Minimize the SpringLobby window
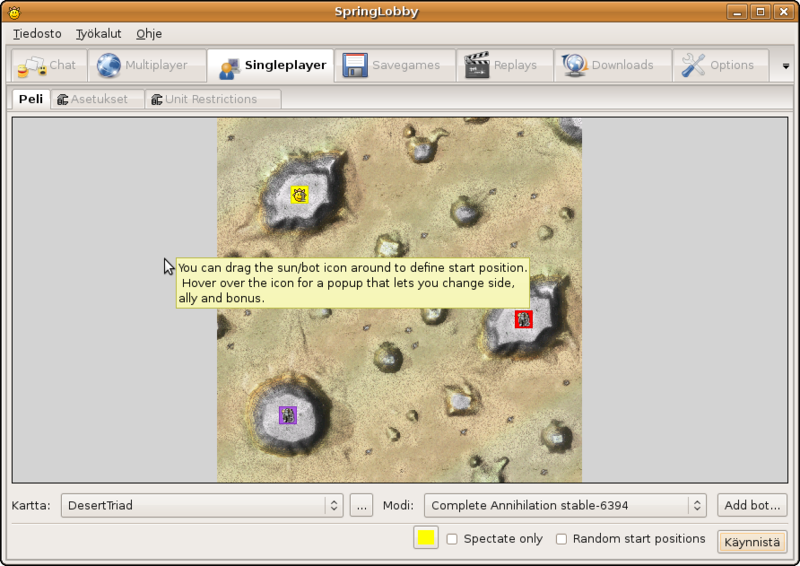Viewport: 800px width, 566px height. 737,12
